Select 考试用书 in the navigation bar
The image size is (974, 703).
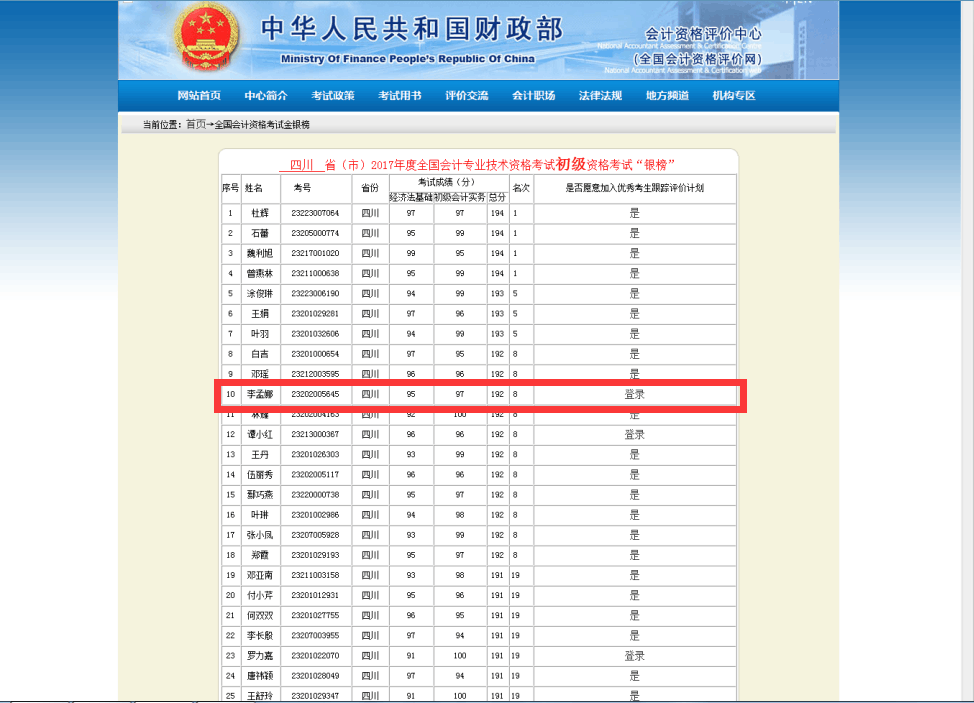tap(400, 96)
